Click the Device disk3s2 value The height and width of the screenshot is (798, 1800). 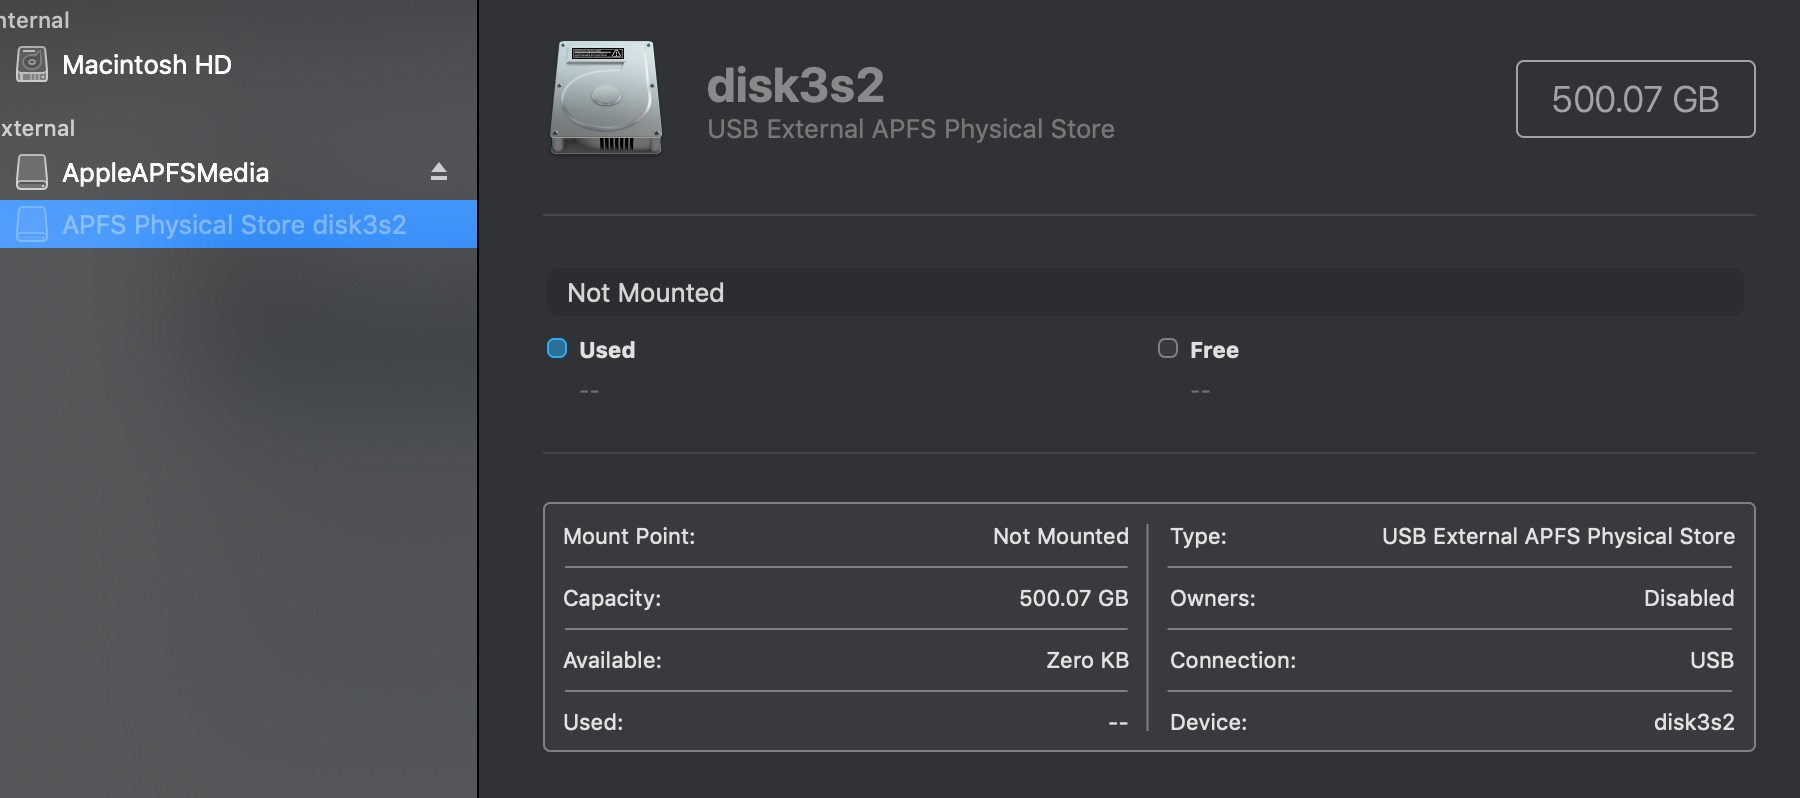pos(1693,722)
